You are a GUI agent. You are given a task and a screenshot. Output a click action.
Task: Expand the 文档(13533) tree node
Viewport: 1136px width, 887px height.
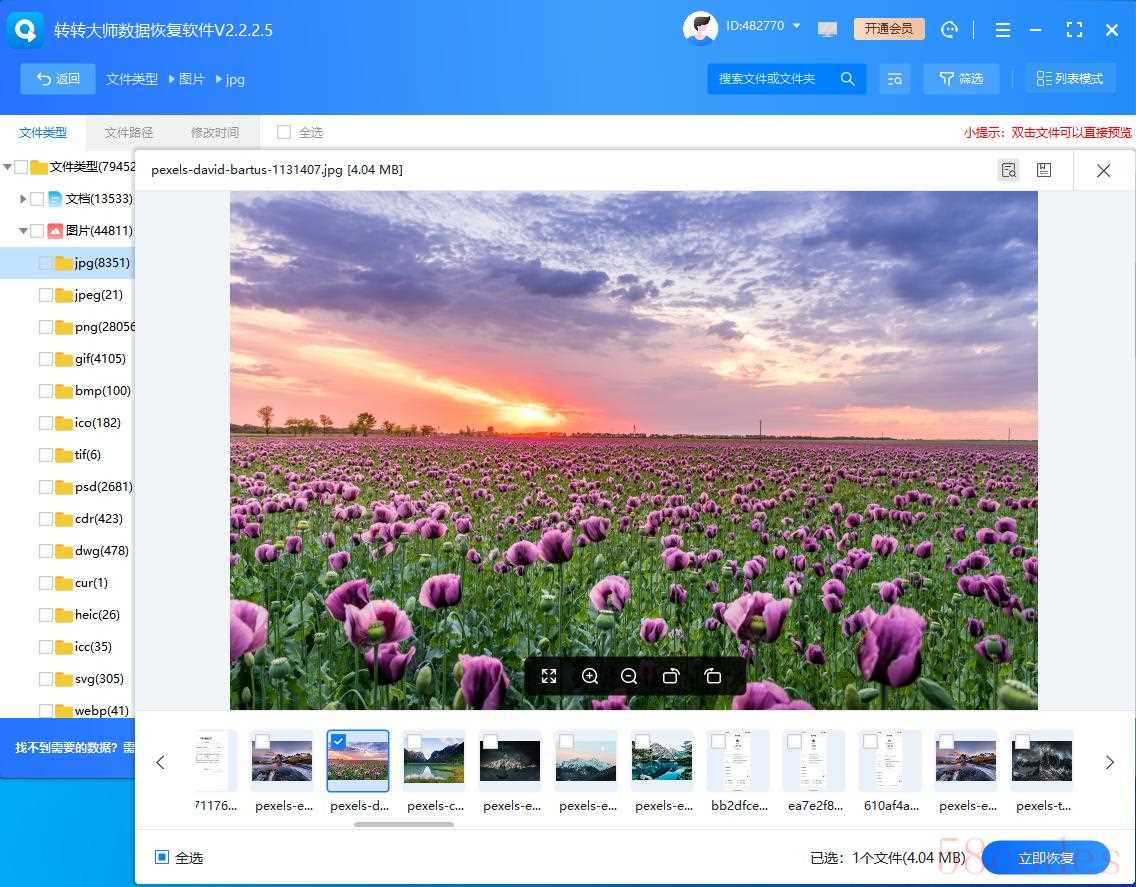click(23, 199)
